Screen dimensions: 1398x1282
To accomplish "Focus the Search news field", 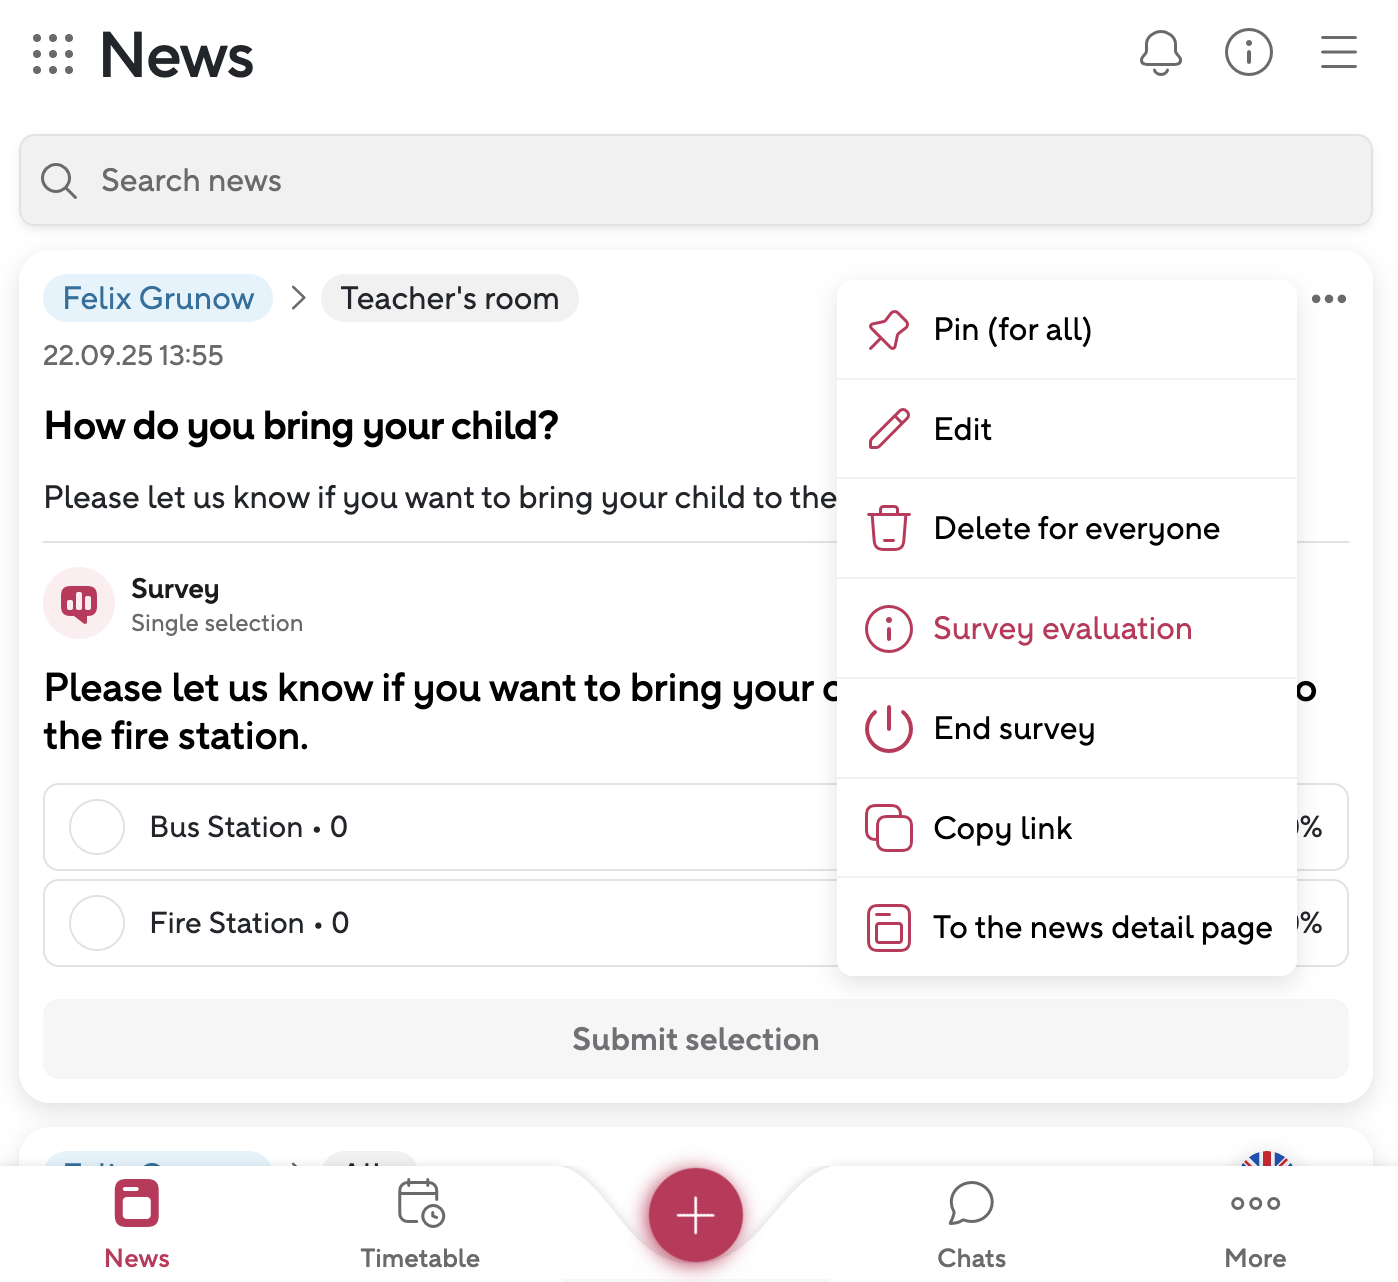I will tap(695, 180).
